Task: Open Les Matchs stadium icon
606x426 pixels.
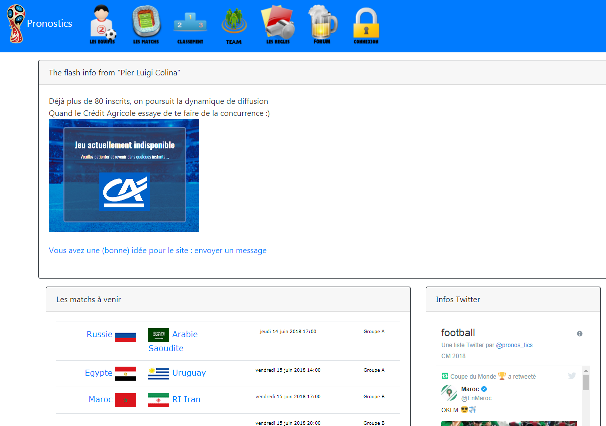Action: [x=146, y=24]
